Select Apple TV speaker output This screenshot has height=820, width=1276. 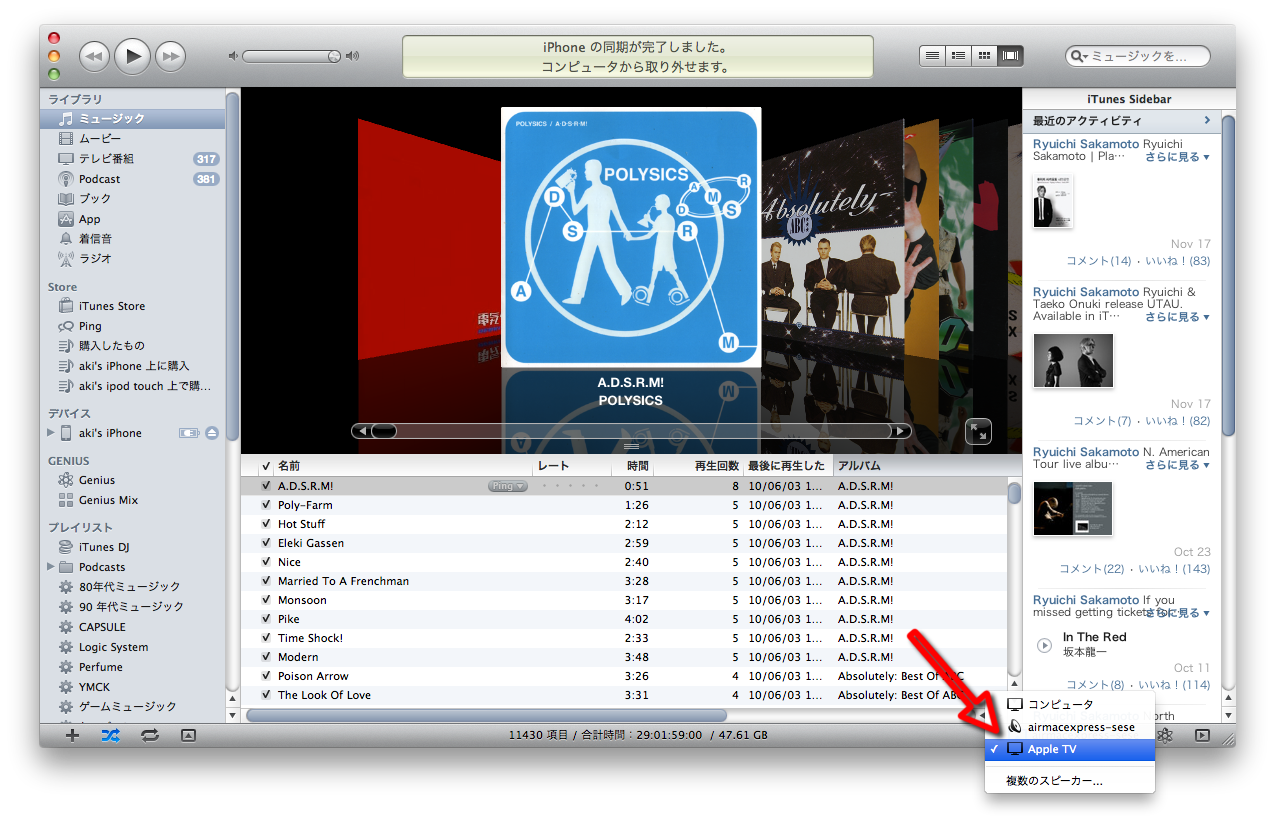[x=1070, y=749]
